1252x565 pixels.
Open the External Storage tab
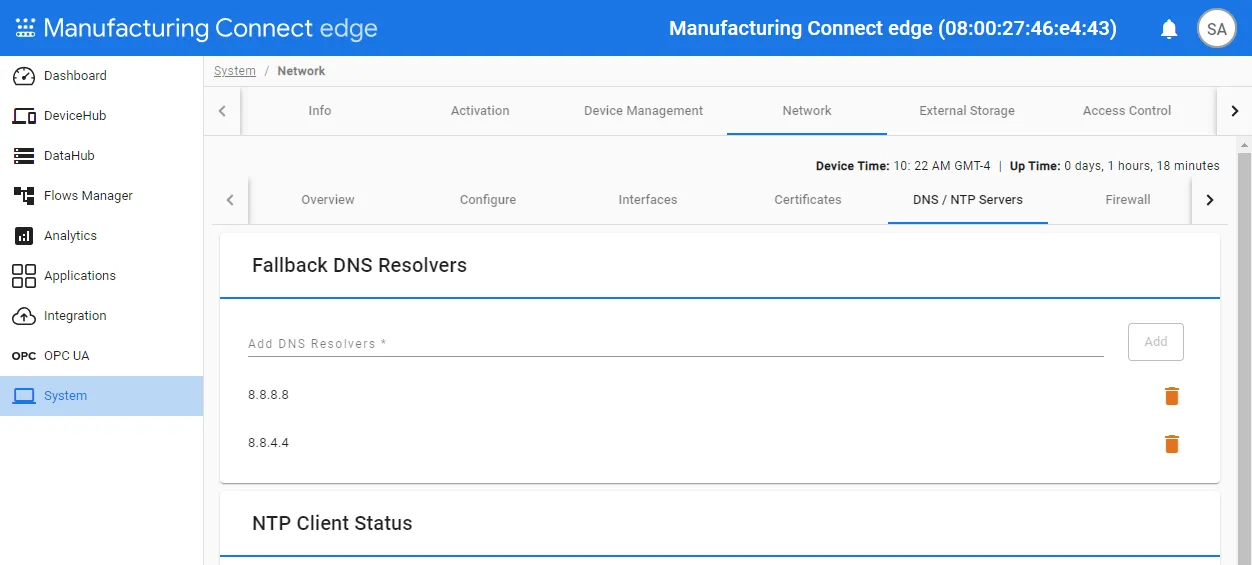(967, 111)
